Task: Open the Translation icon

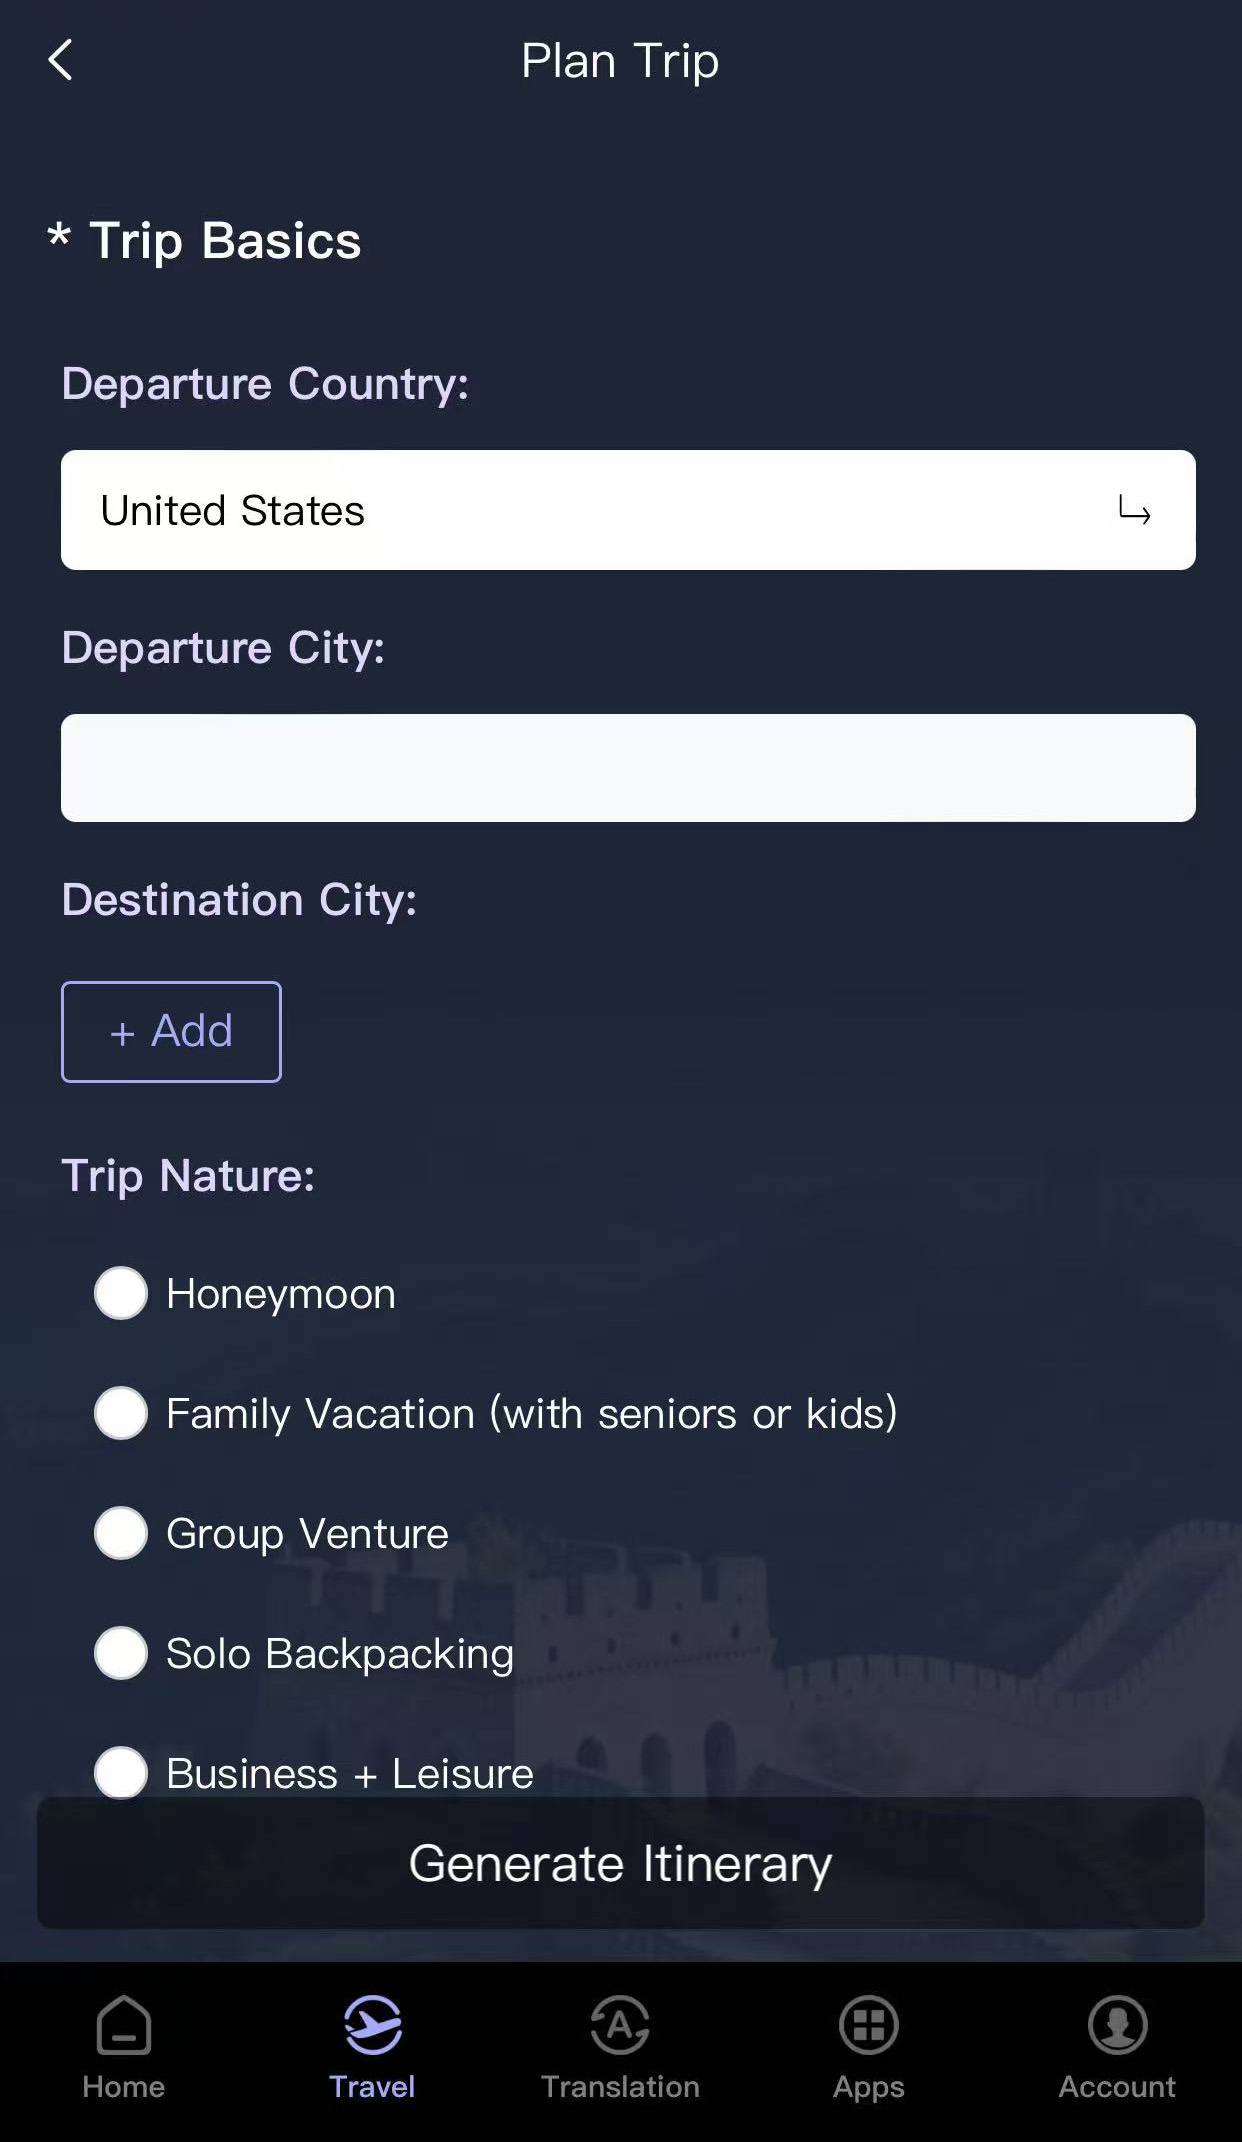Action: pyautogui.click(x=620, y=2024)
